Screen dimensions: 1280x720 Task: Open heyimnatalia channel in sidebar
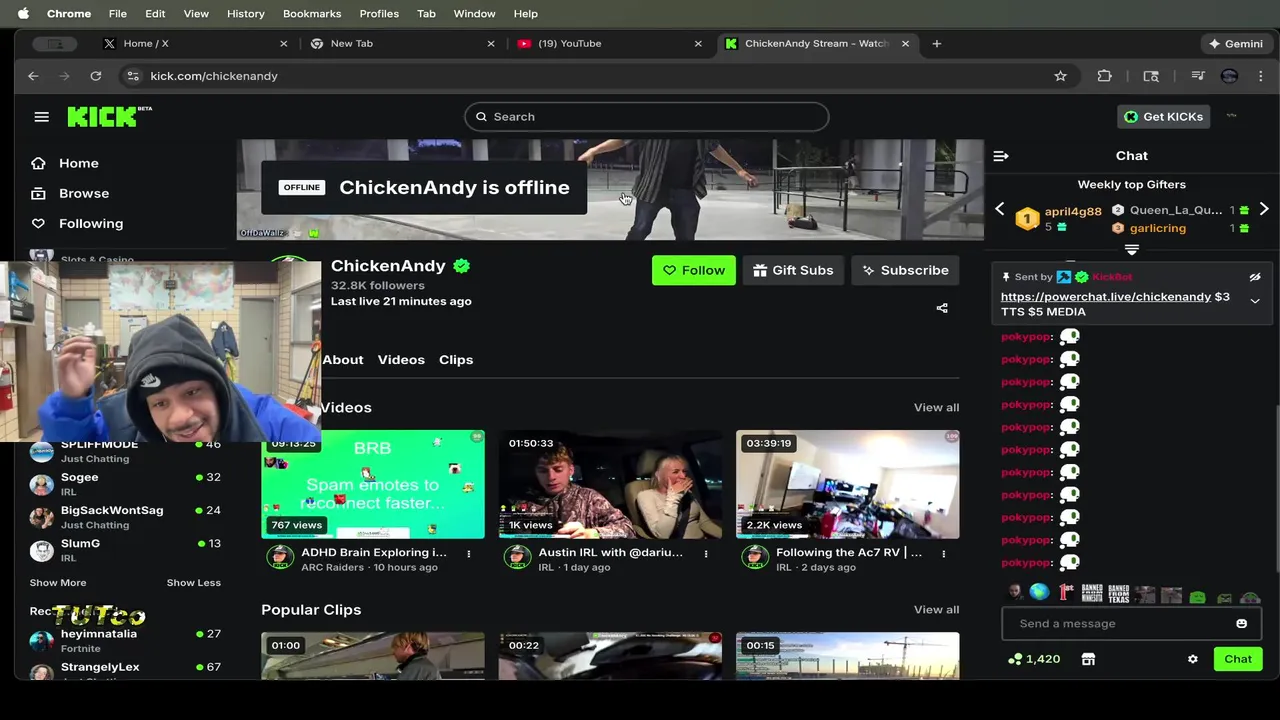pos(125,641)
